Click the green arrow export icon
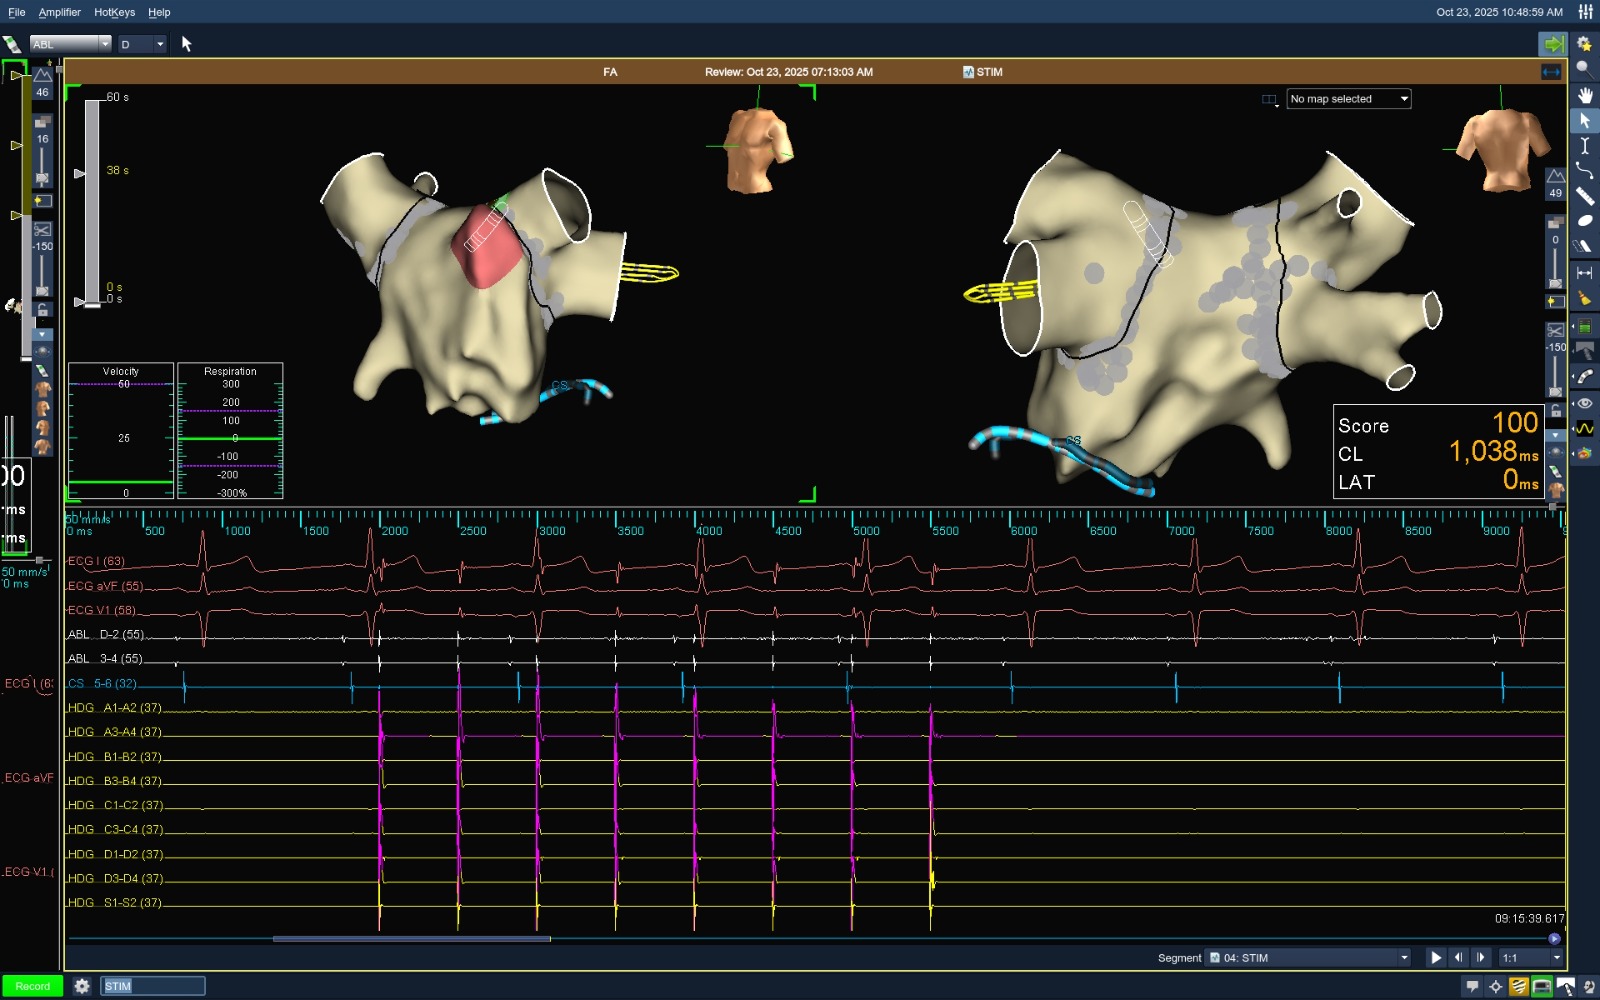This screenshot has height=1000, width=1600. tap(1552, 44)
